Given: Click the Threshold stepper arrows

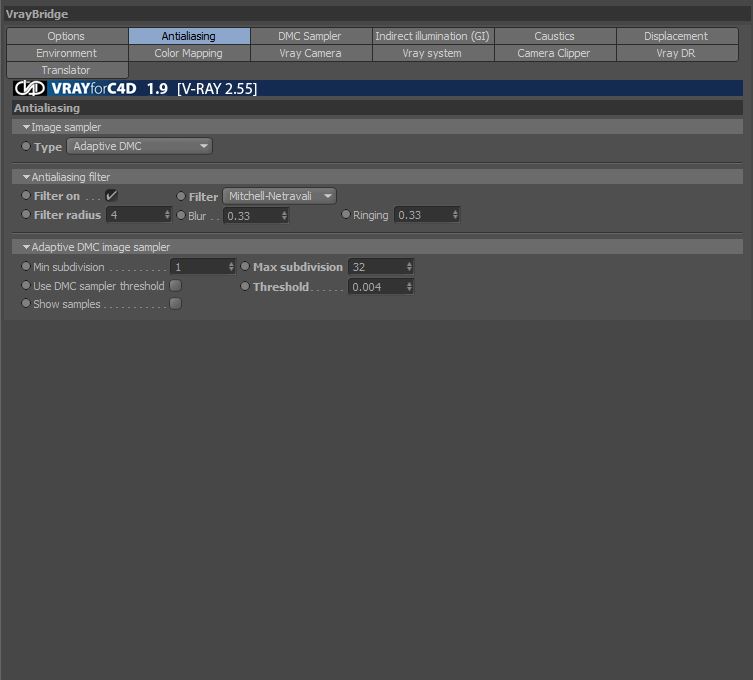Looking at the screenshot, I should 409,287.
